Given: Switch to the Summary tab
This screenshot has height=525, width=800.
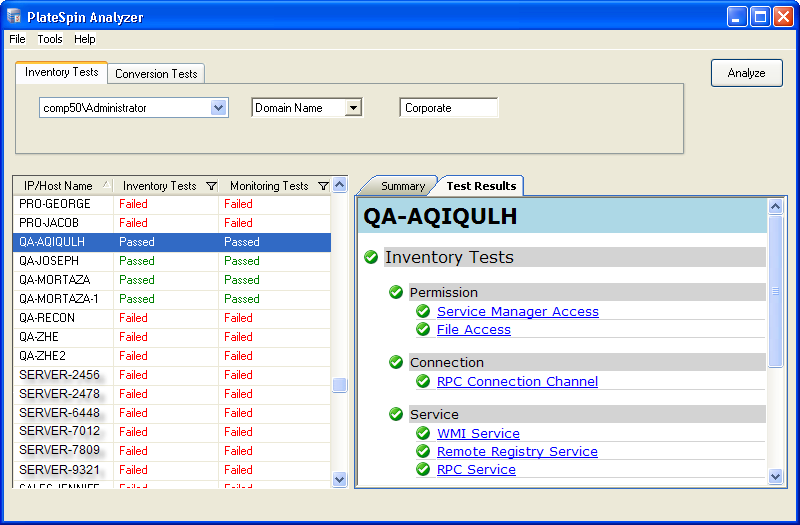Looking at the screenshot, I should (402, 186).
